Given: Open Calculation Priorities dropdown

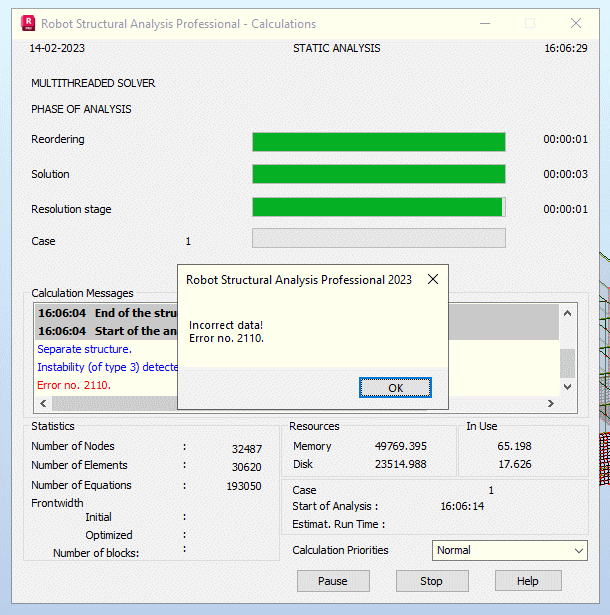Looking at the screenshot, I should click(510, 550).
